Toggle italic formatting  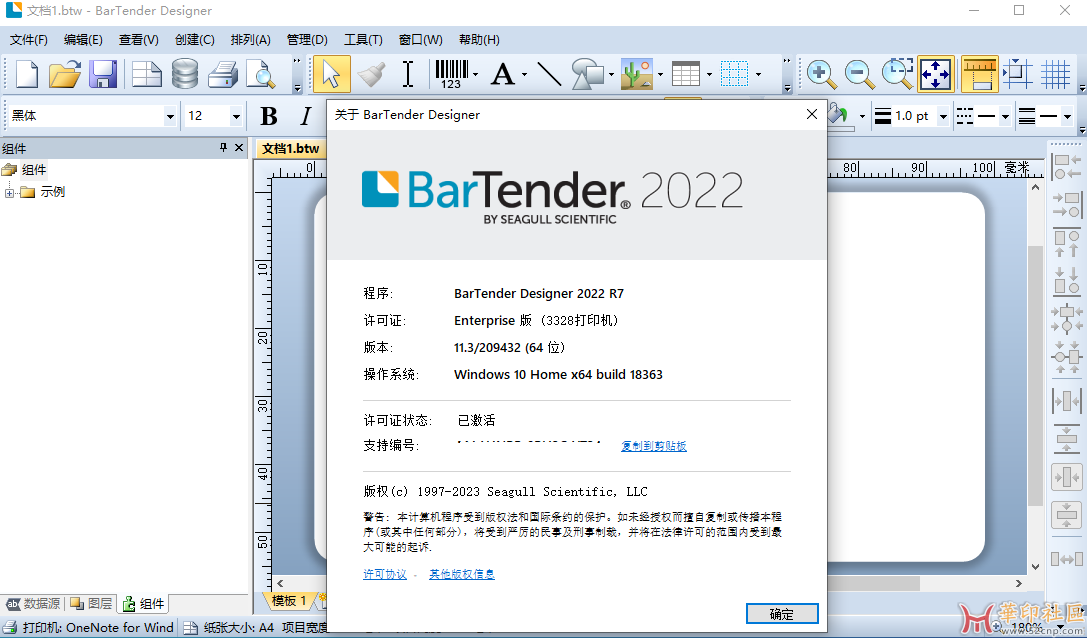tap(306, 116)
